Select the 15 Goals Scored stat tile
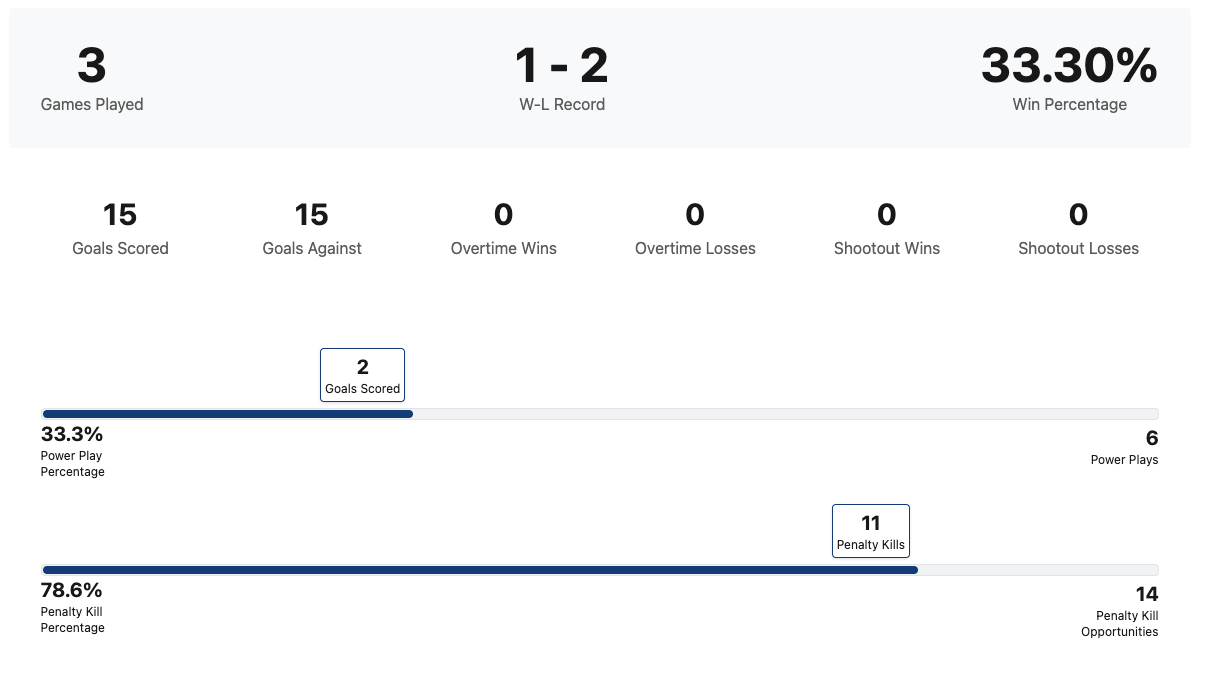This screenshot has height=677, width=1208. [120, 229]
